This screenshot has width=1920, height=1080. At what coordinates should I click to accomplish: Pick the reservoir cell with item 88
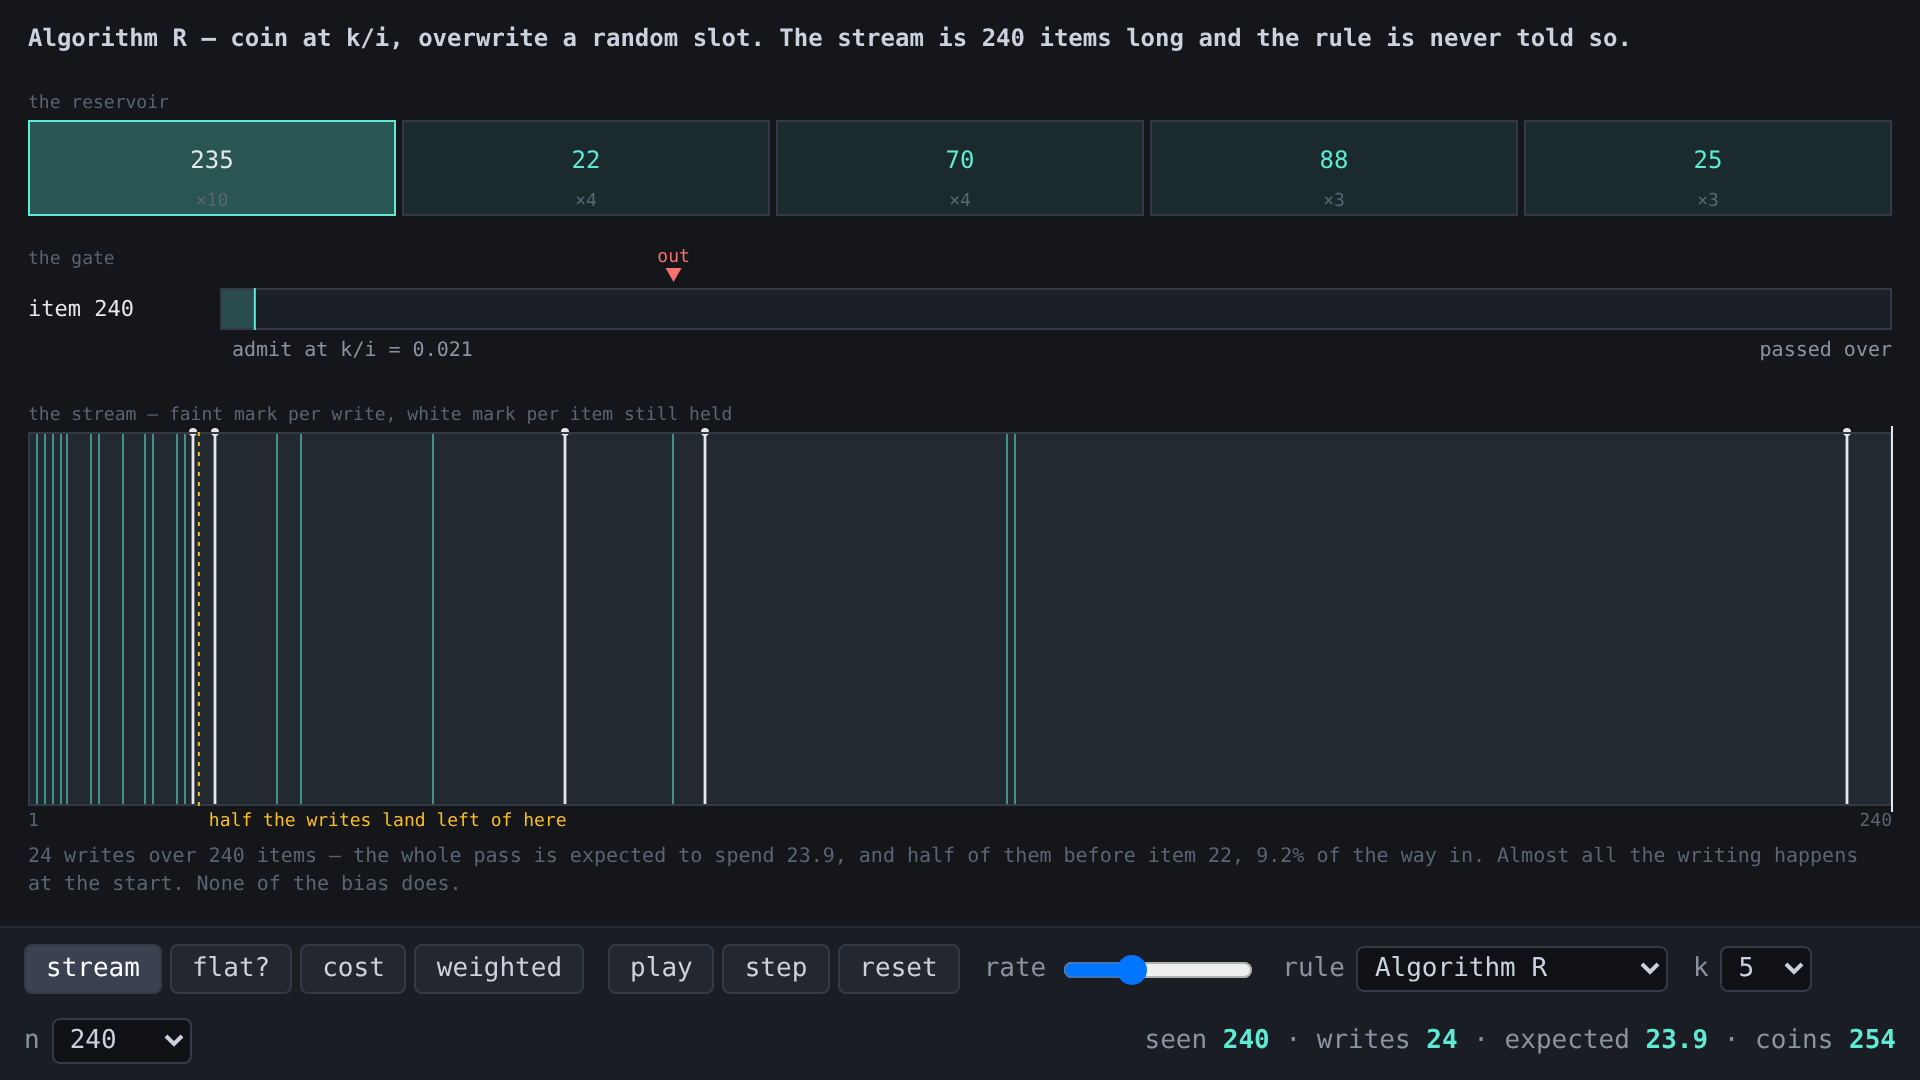(x=1334, y=168)
